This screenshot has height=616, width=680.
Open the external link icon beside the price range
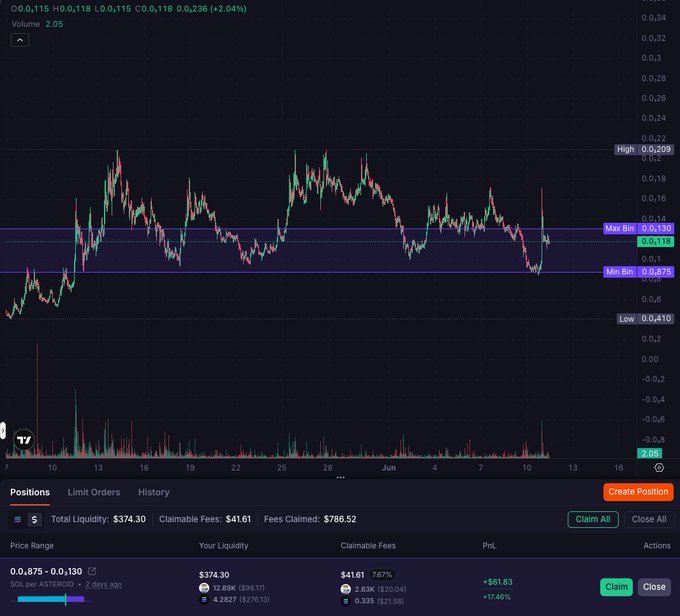(x=92, y=571)
